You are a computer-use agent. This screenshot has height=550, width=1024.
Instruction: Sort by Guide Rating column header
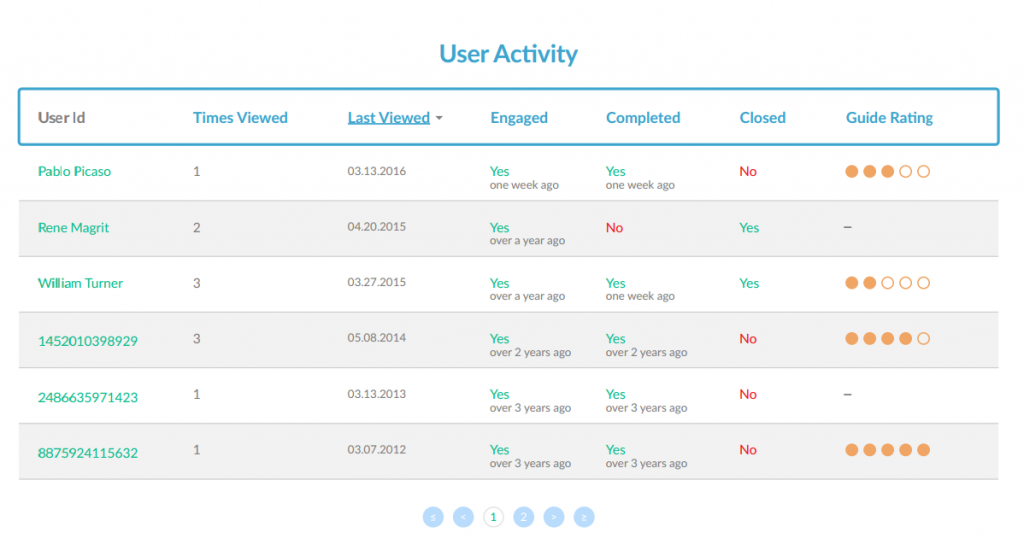pyautogui.click(x=889, y=118)
